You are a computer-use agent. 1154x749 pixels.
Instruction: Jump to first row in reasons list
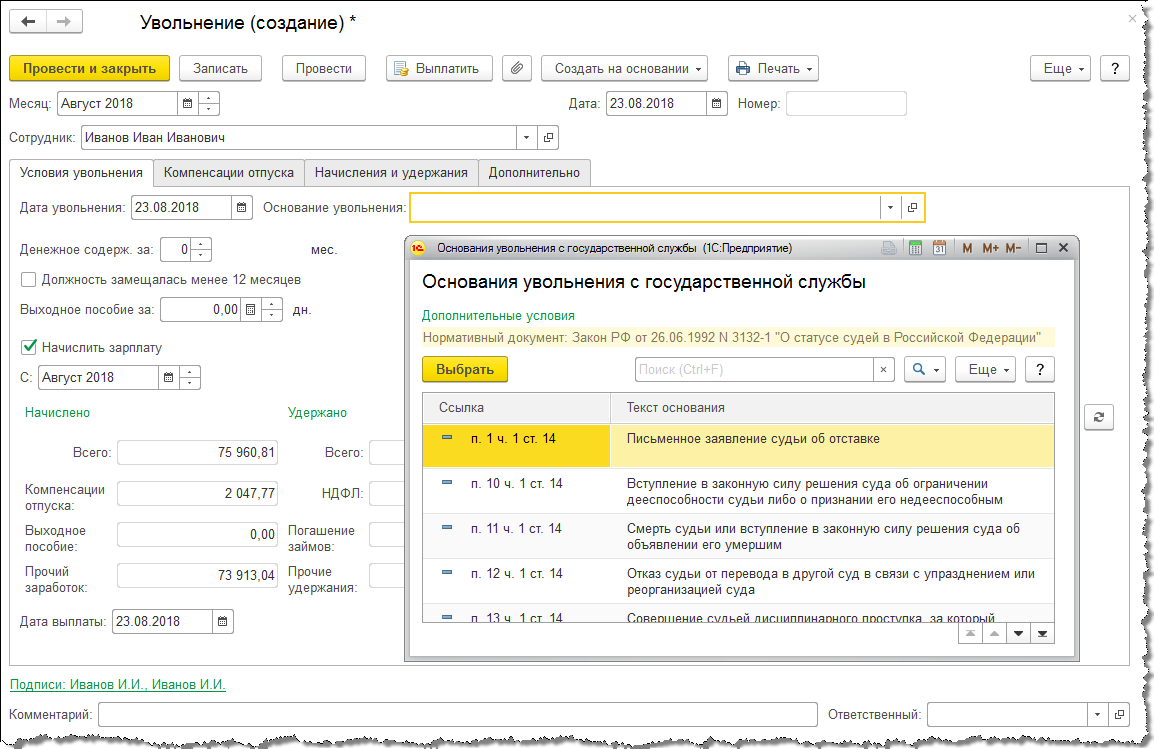[x=971, y=633]
